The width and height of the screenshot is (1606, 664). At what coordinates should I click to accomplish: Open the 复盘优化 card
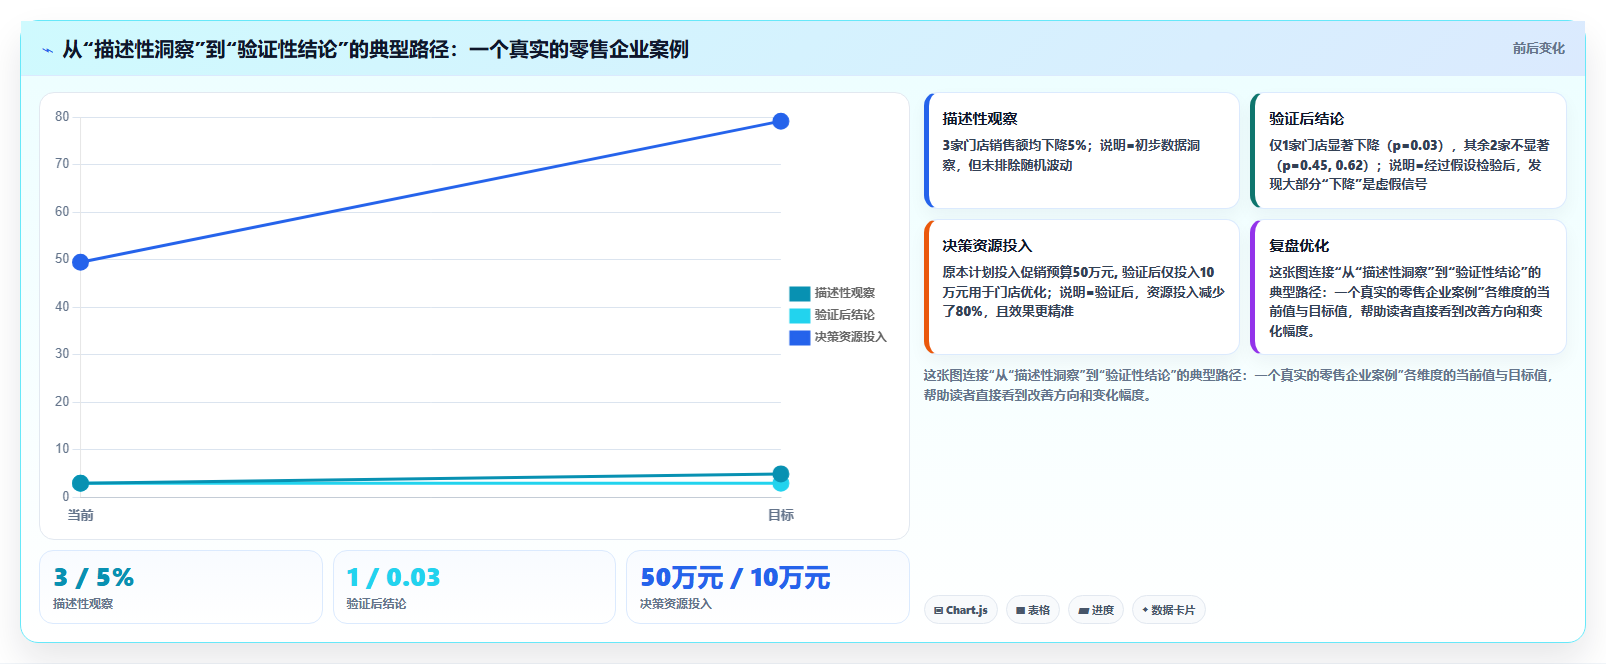[1408, 287]
